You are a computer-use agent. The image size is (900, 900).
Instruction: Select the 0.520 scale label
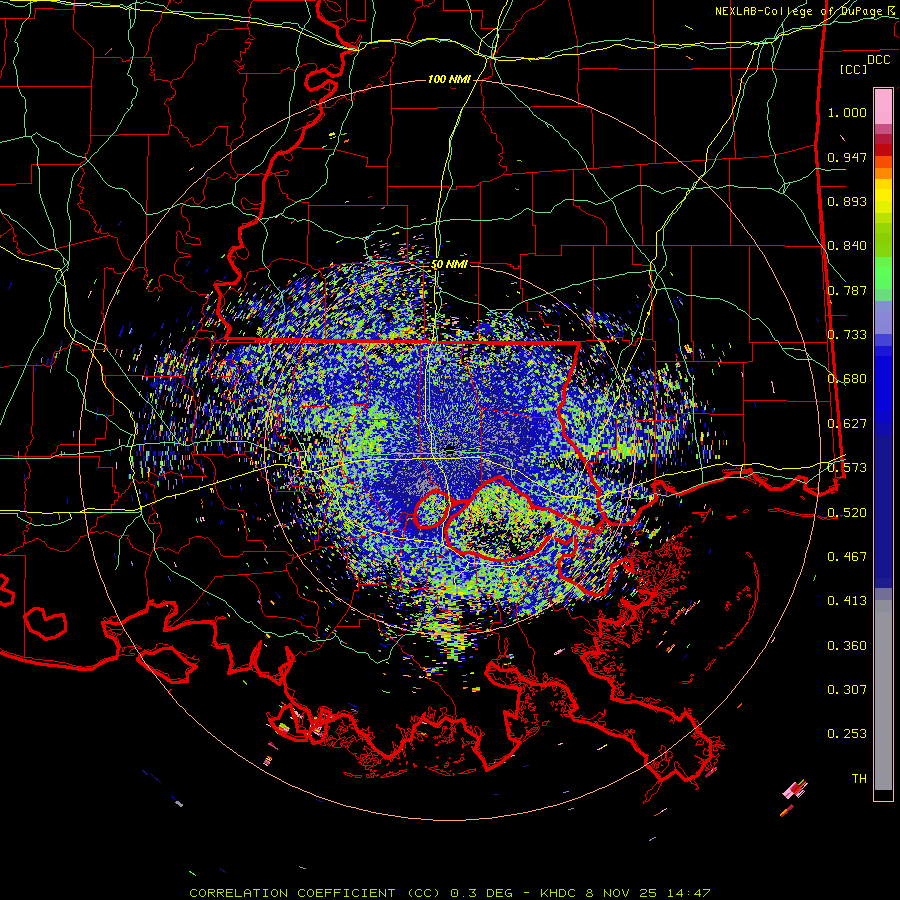click(847, 513)
